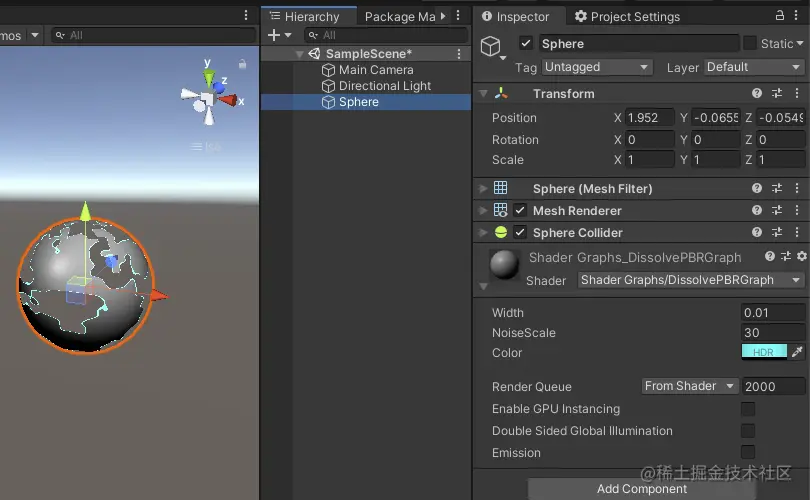Open the Transform presets icon
The image size is (810, 500).
(x=777, y=93)
